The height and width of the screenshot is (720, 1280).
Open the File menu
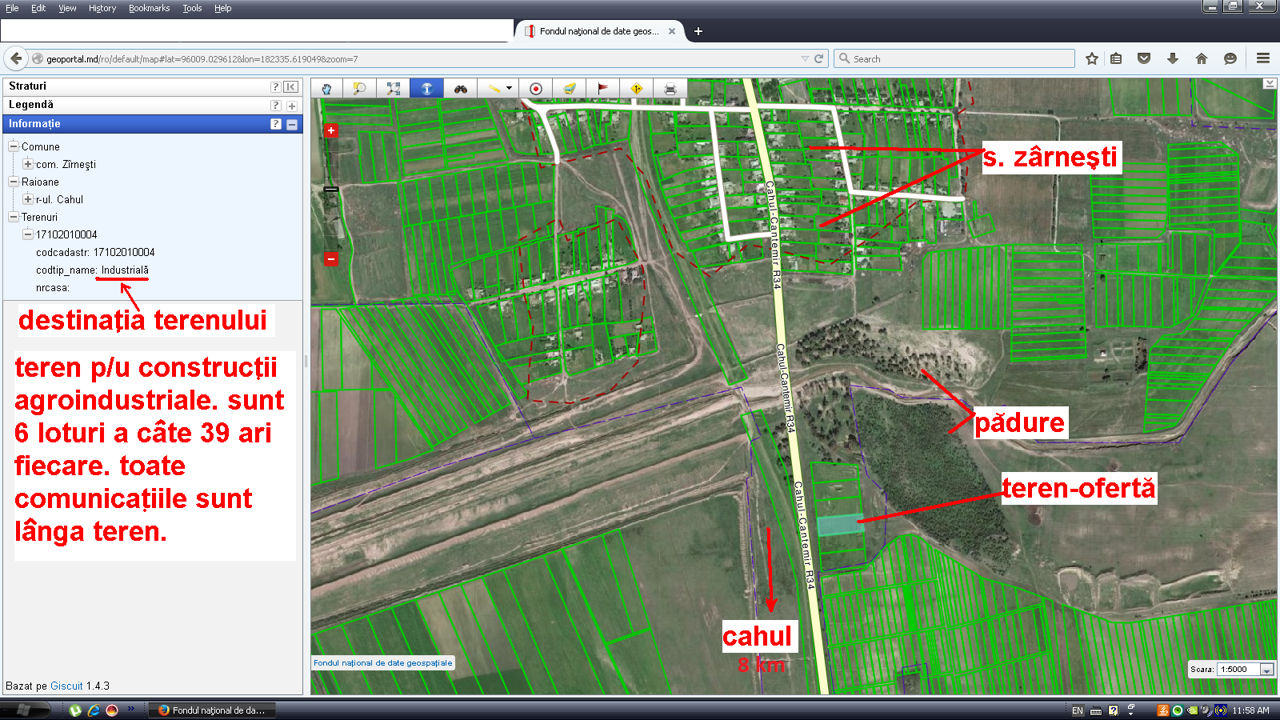click(x=12, y=8)
